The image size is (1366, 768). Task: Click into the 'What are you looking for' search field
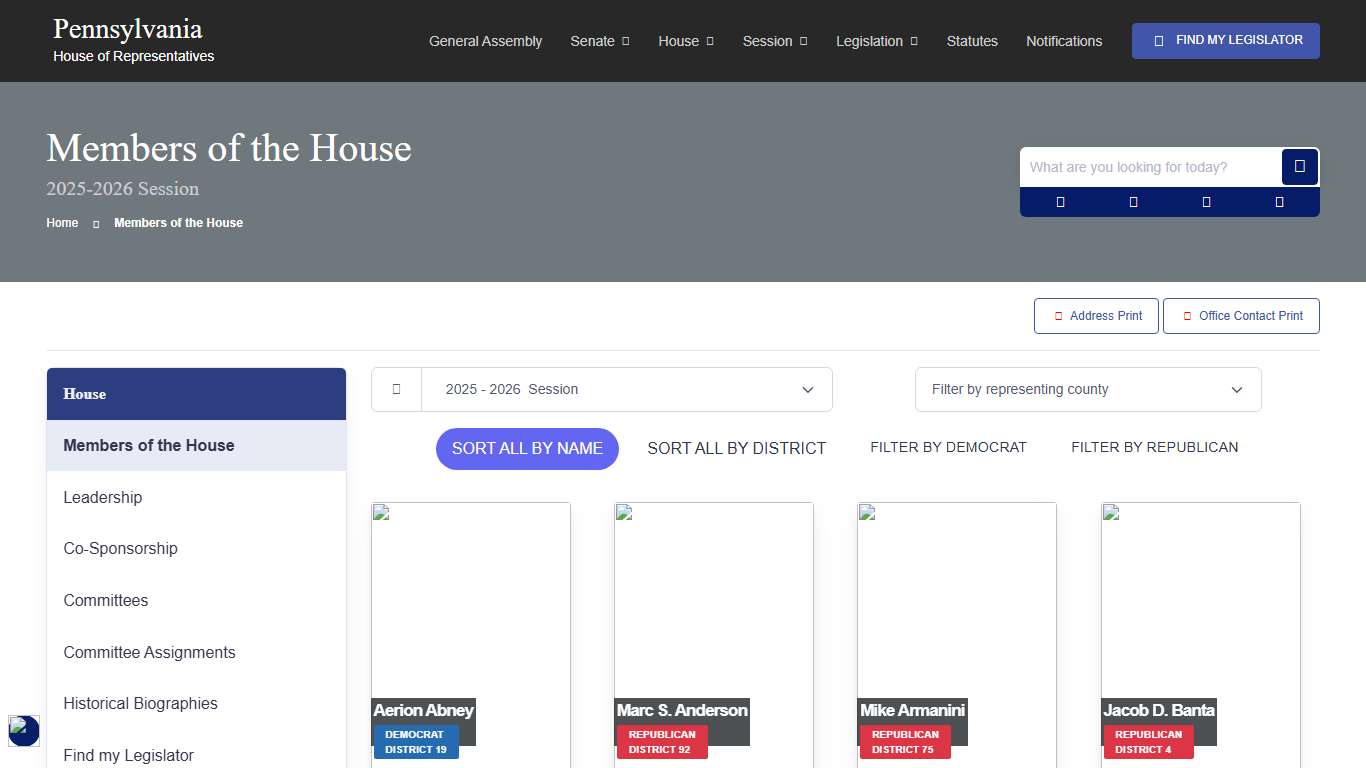[1150, 167]
